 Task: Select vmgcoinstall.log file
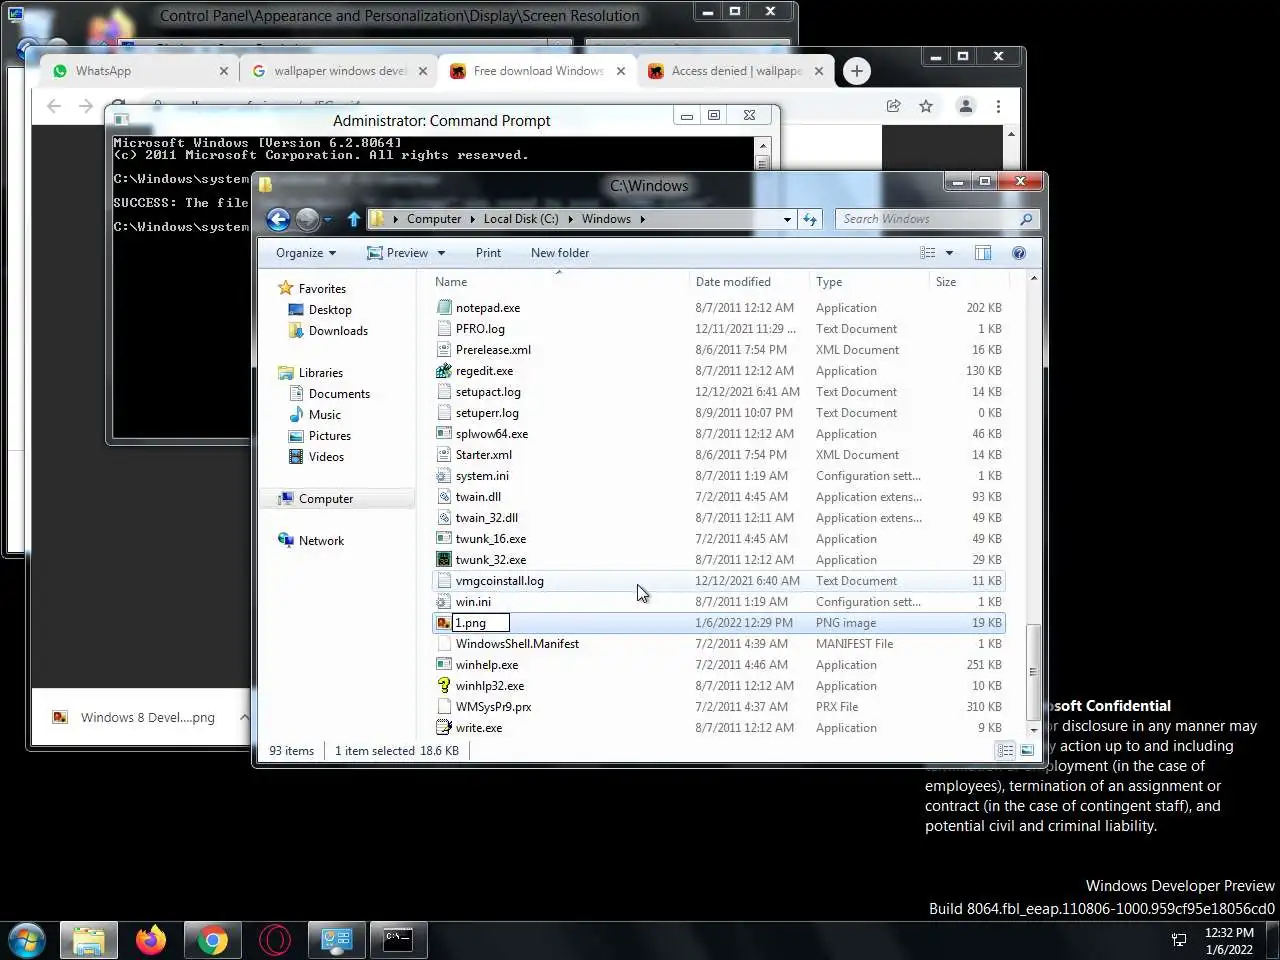499,581
